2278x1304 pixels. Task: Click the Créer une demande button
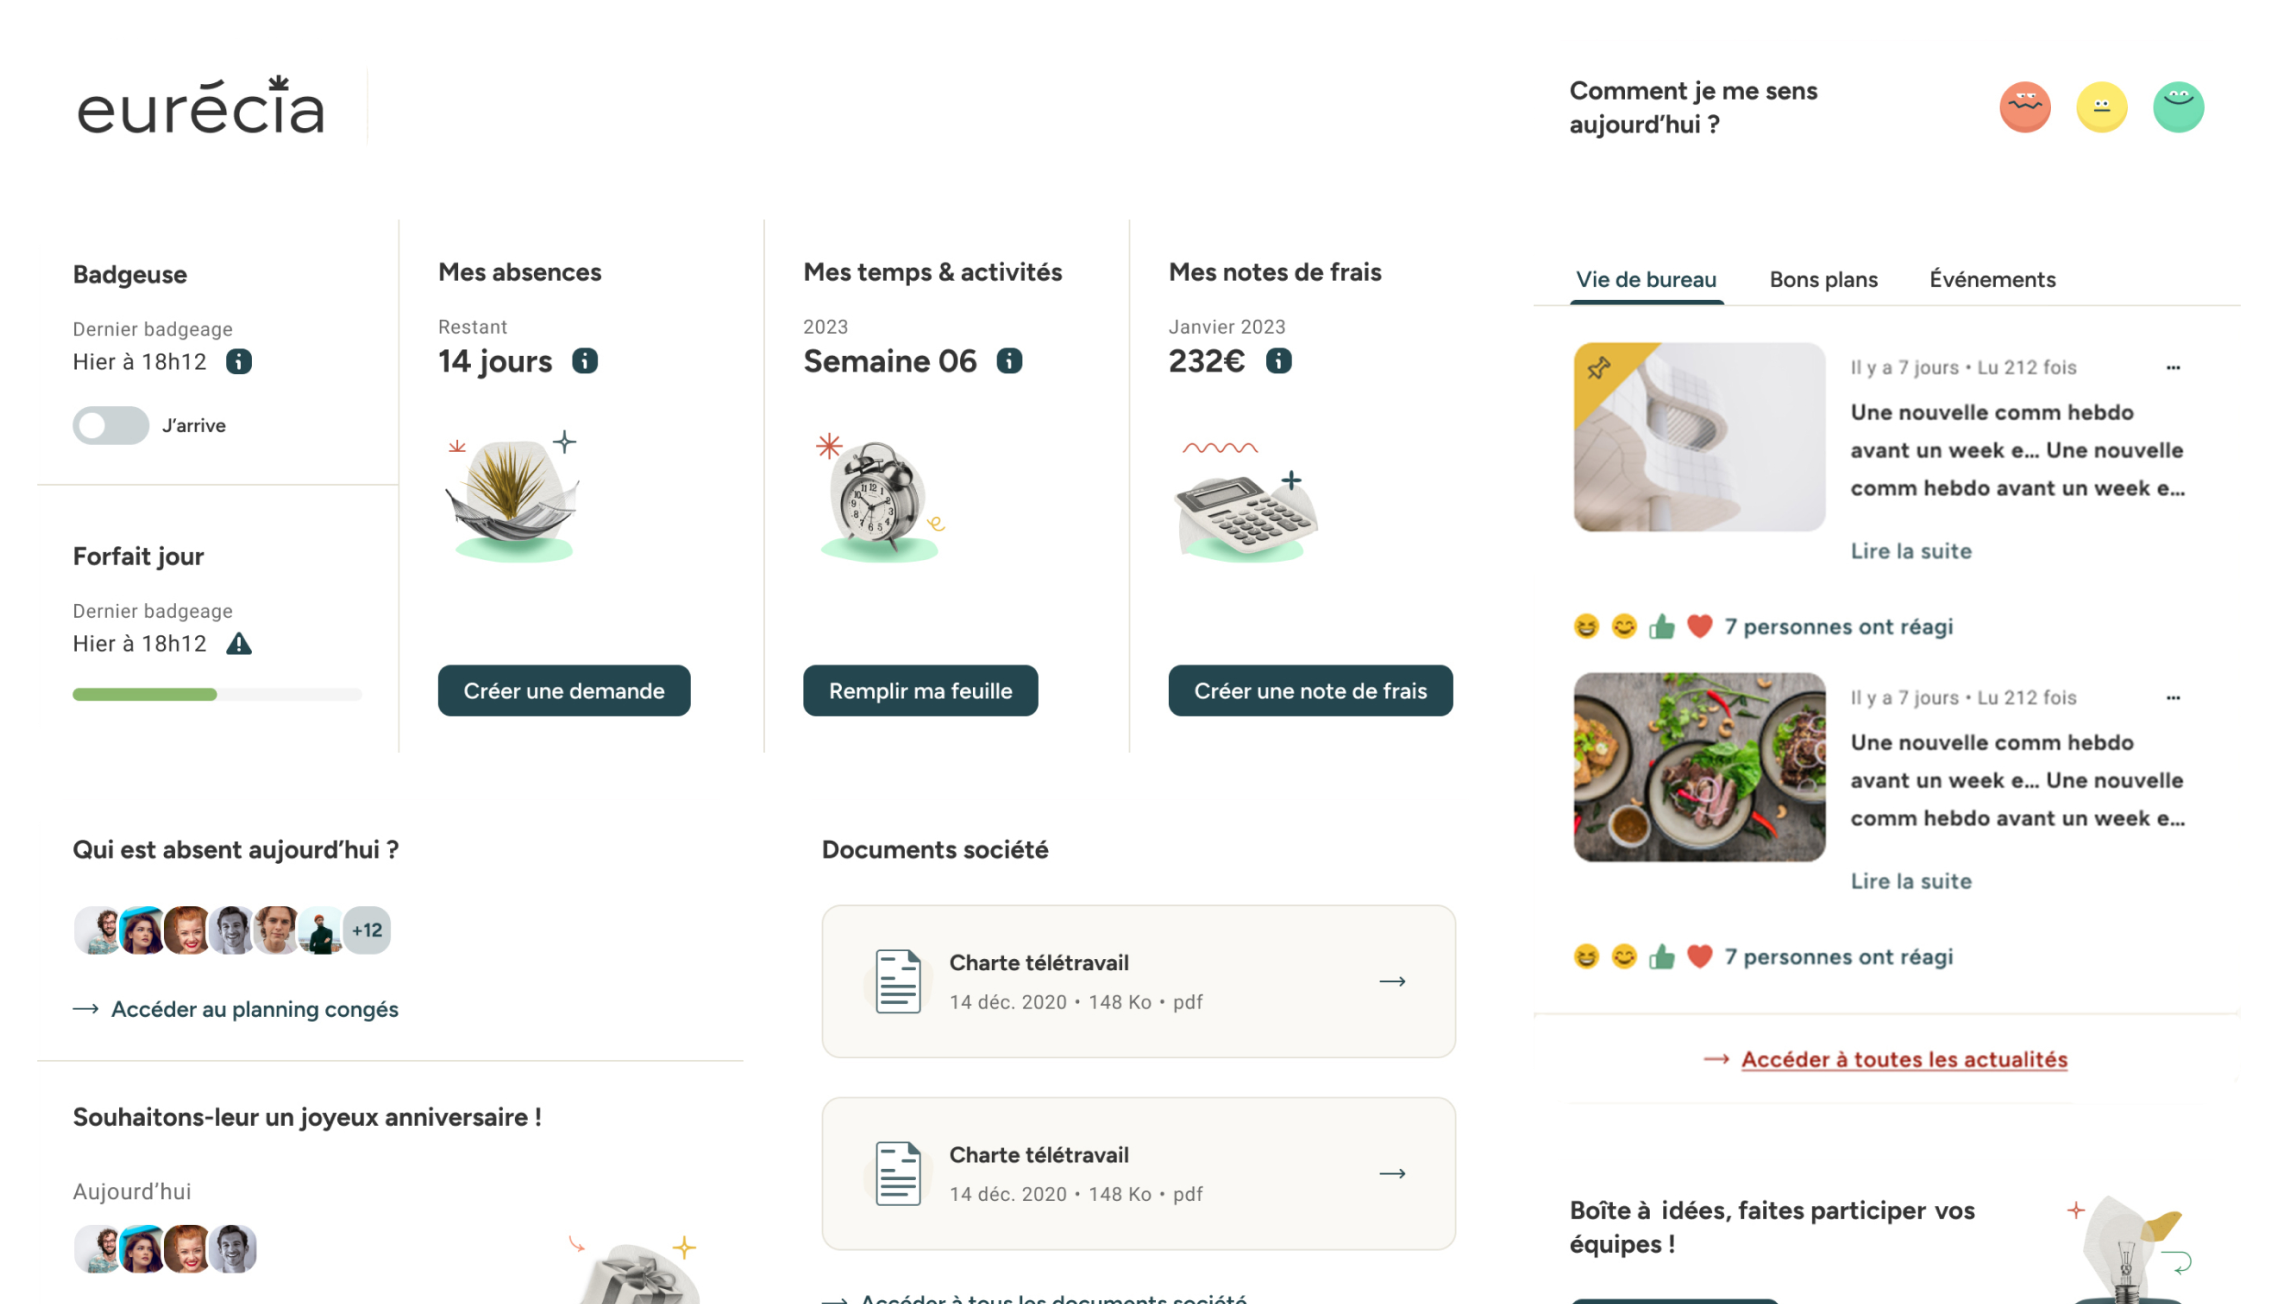(x=564, y=691)
